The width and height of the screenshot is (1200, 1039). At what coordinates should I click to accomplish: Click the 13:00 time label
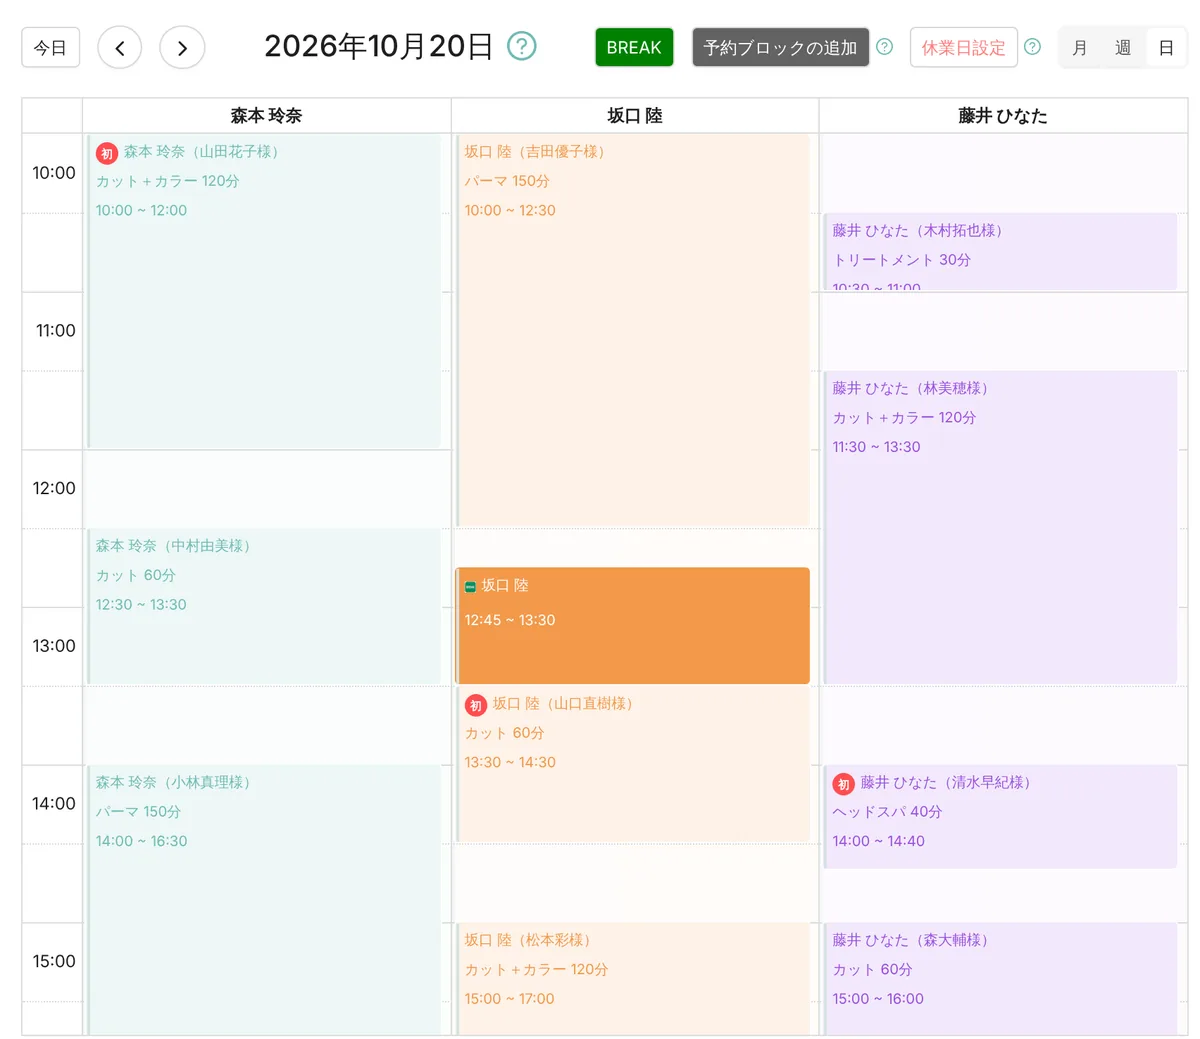(x=54, y=646)
